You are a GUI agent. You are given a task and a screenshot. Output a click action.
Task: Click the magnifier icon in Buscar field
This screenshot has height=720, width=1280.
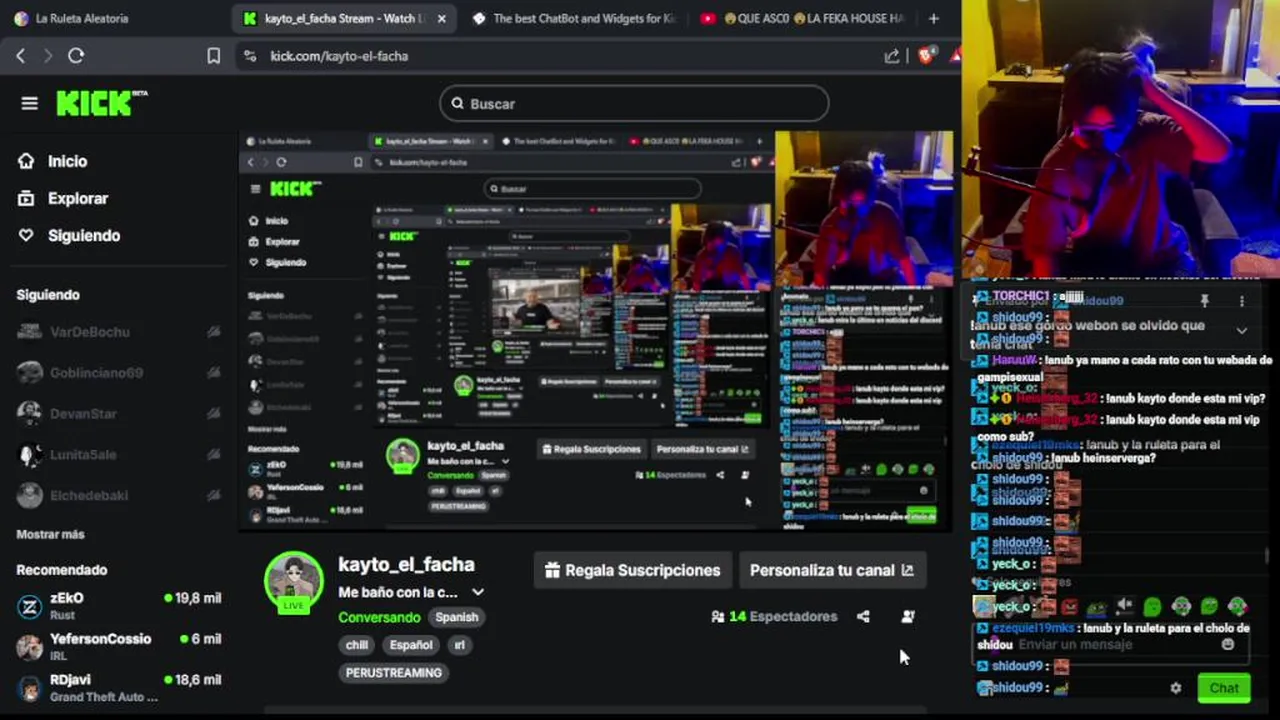[457, 103]
